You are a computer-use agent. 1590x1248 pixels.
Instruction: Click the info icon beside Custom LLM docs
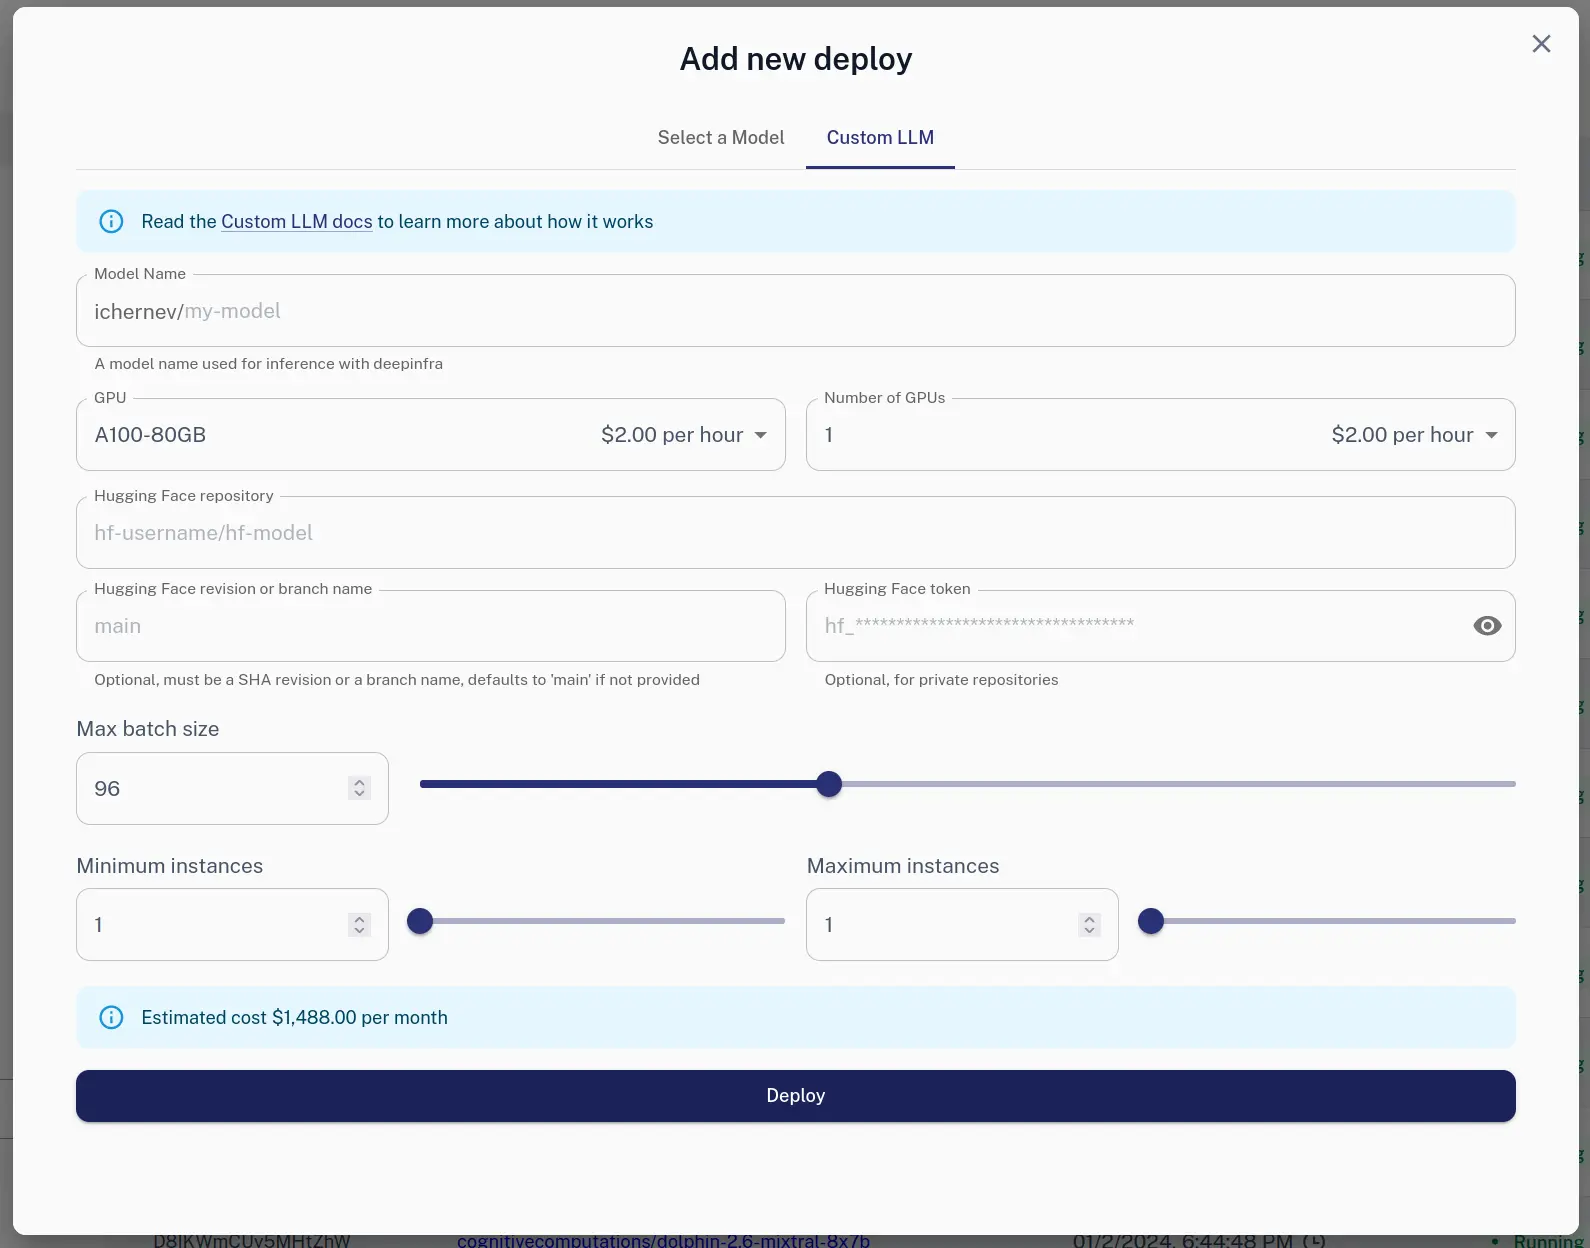click(111, 222)
